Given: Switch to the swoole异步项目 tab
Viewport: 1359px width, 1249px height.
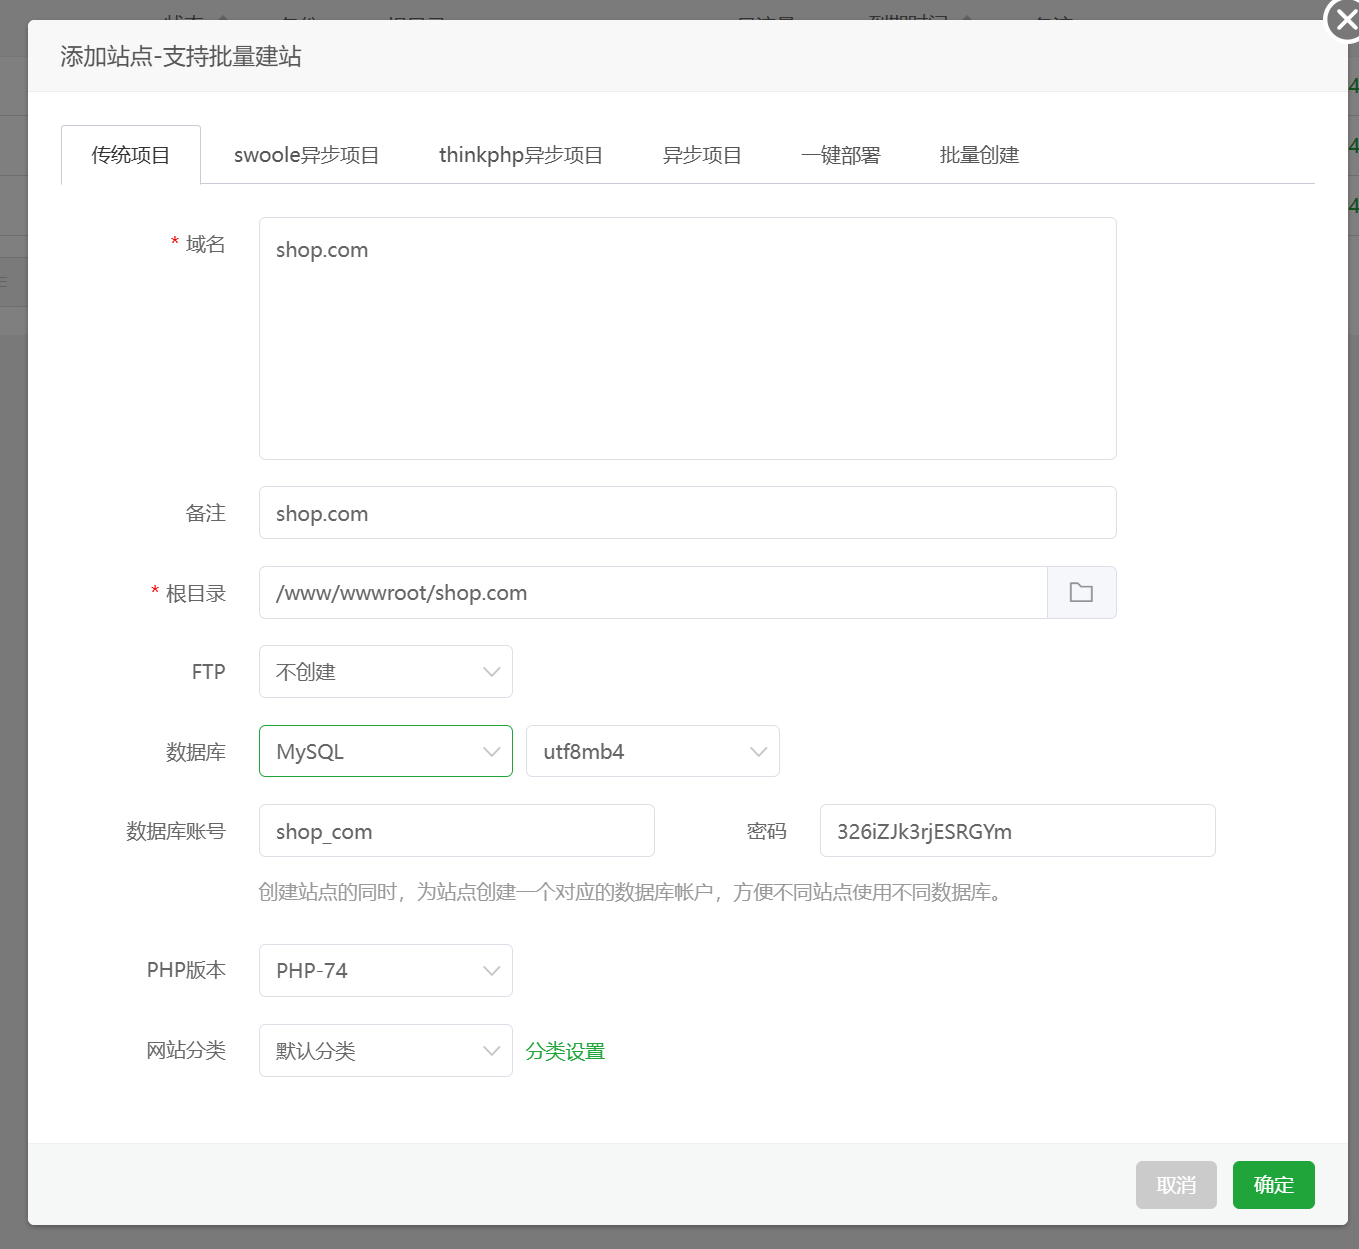Looking at the screenshot, I should (x=306, y=155).
